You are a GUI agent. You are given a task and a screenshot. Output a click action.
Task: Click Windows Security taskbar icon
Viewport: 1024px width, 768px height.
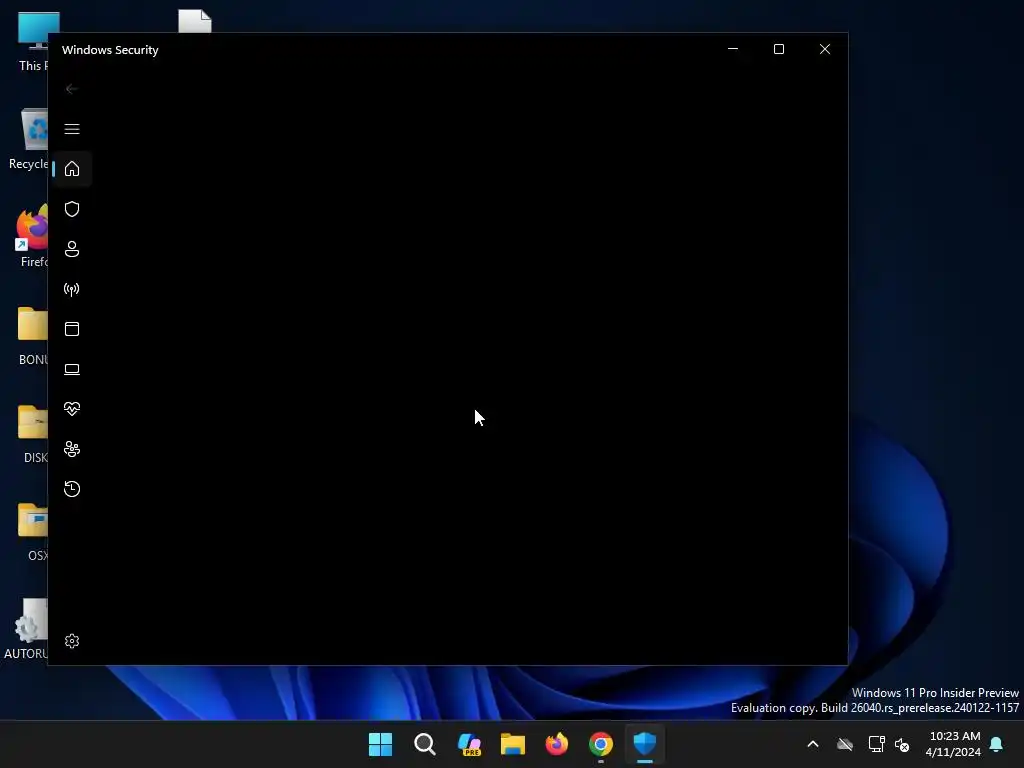coord(645,744)
